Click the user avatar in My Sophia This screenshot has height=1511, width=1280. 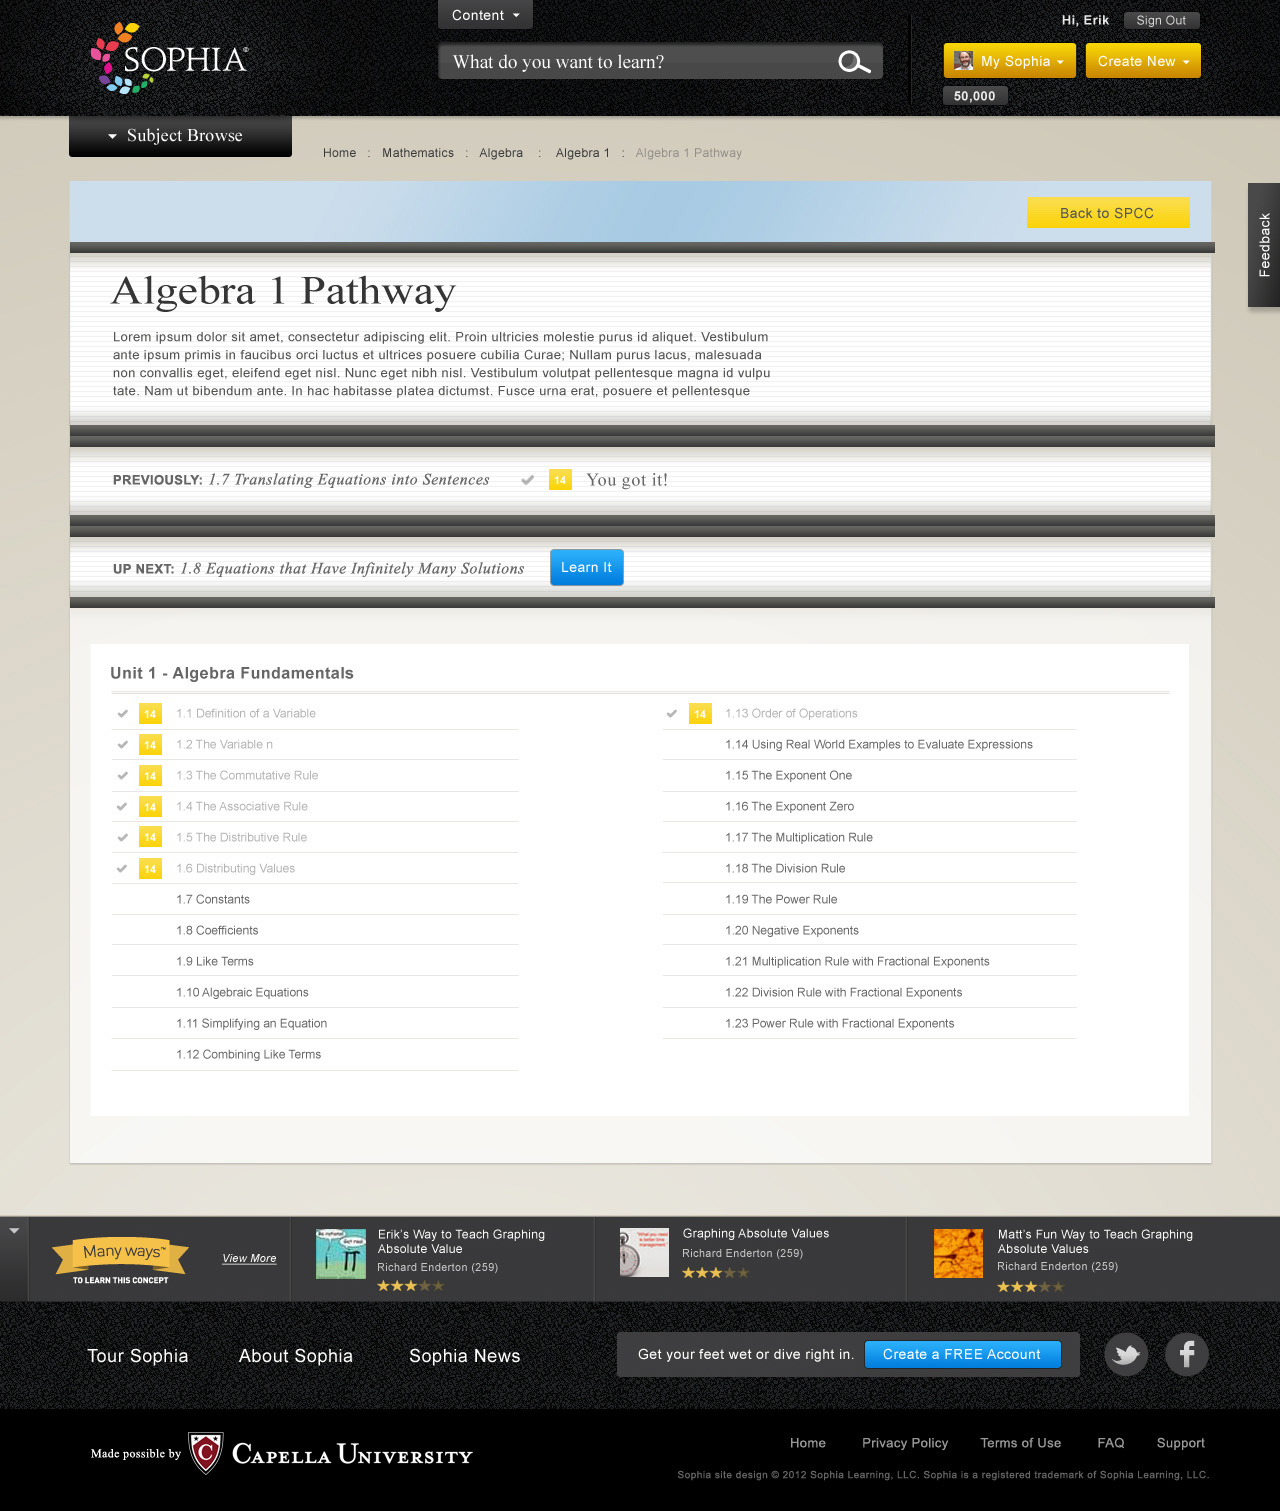[963, 61]
